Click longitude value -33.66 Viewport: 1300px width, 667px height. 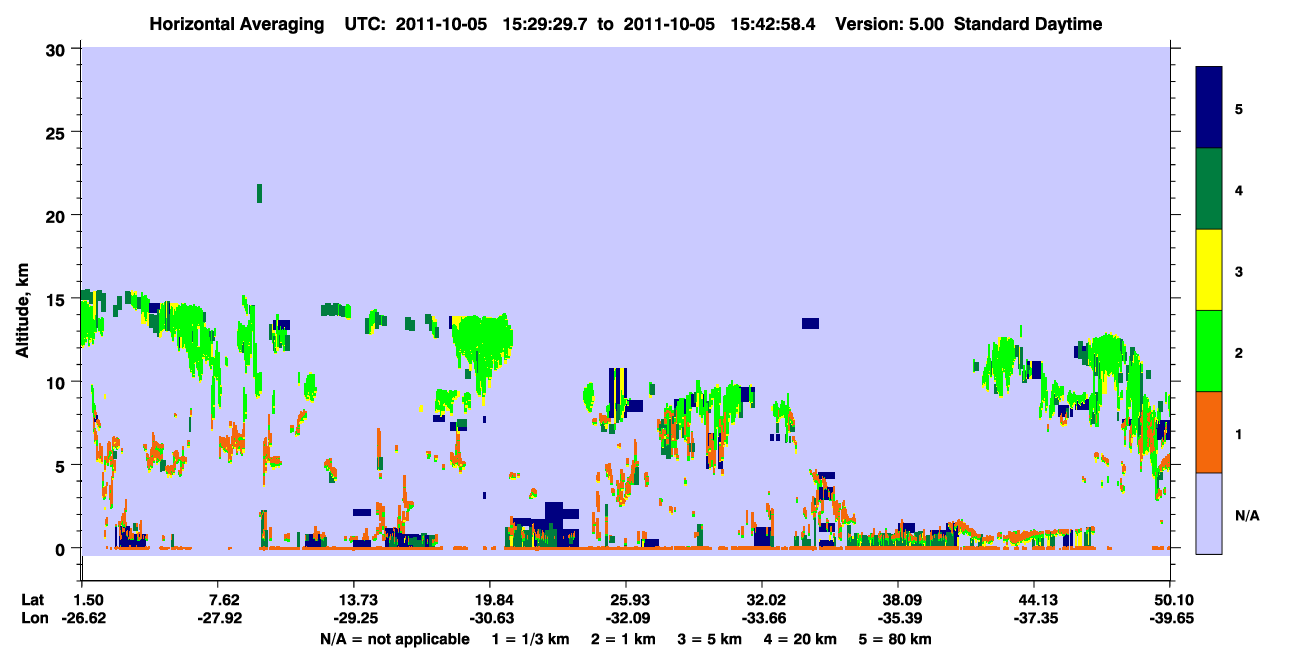coord(762,618)
